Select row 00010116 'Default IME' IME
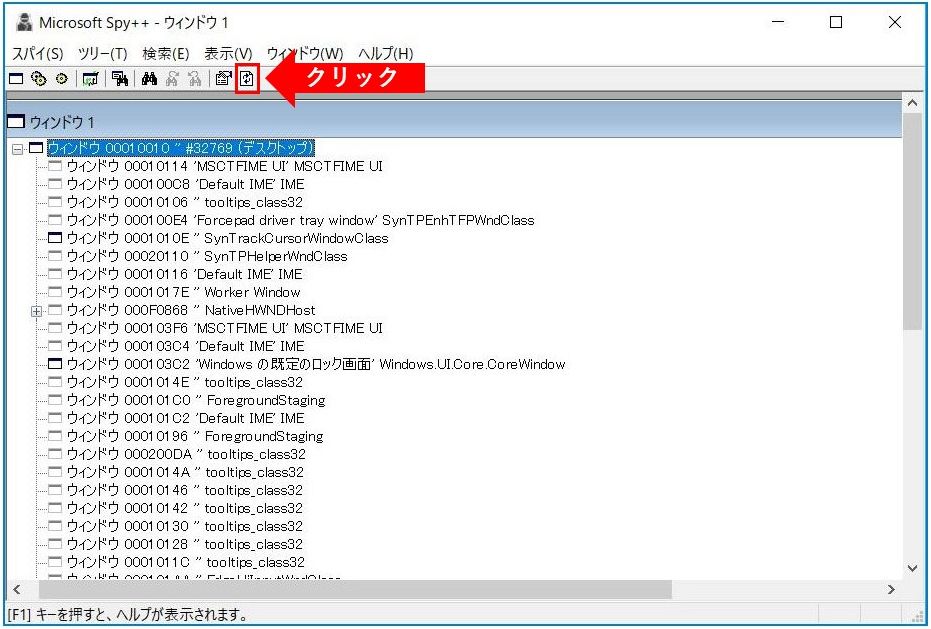Screen dimensions: 931x629 click(x=185, y=274)
